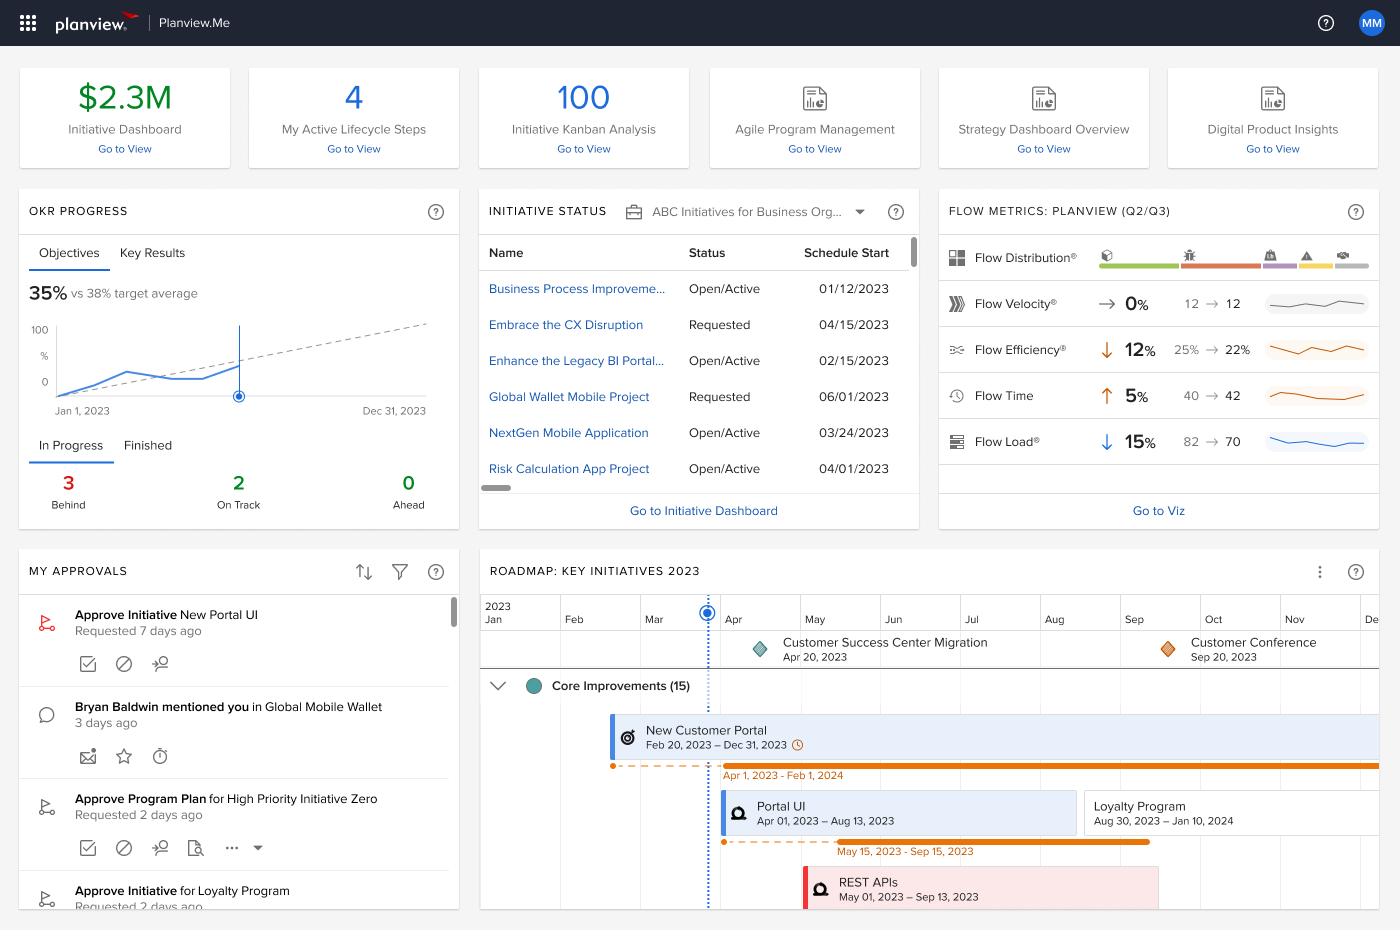Click the red Flow Distribution segment
Viewport: 1400px width, 930px height.
coord(1221,266)
